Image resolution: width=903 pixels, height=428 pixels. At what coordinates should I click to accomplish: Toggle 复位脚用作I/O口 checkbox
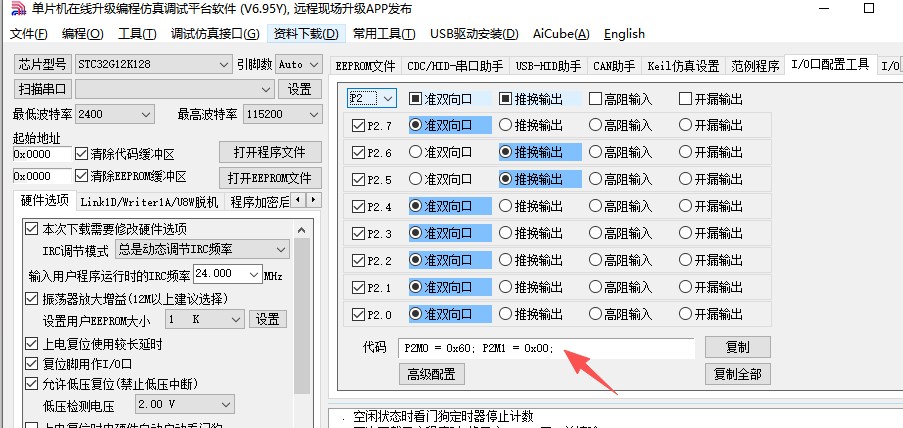(31, 364)
